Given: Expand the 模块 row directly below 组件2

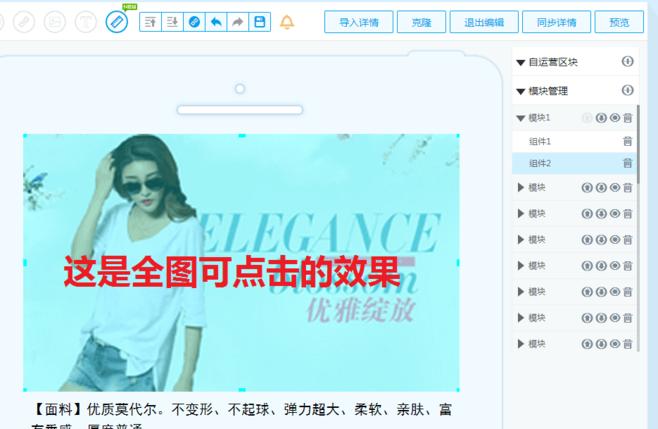Looking at the screenshot, I should click(x=521, y=187).
